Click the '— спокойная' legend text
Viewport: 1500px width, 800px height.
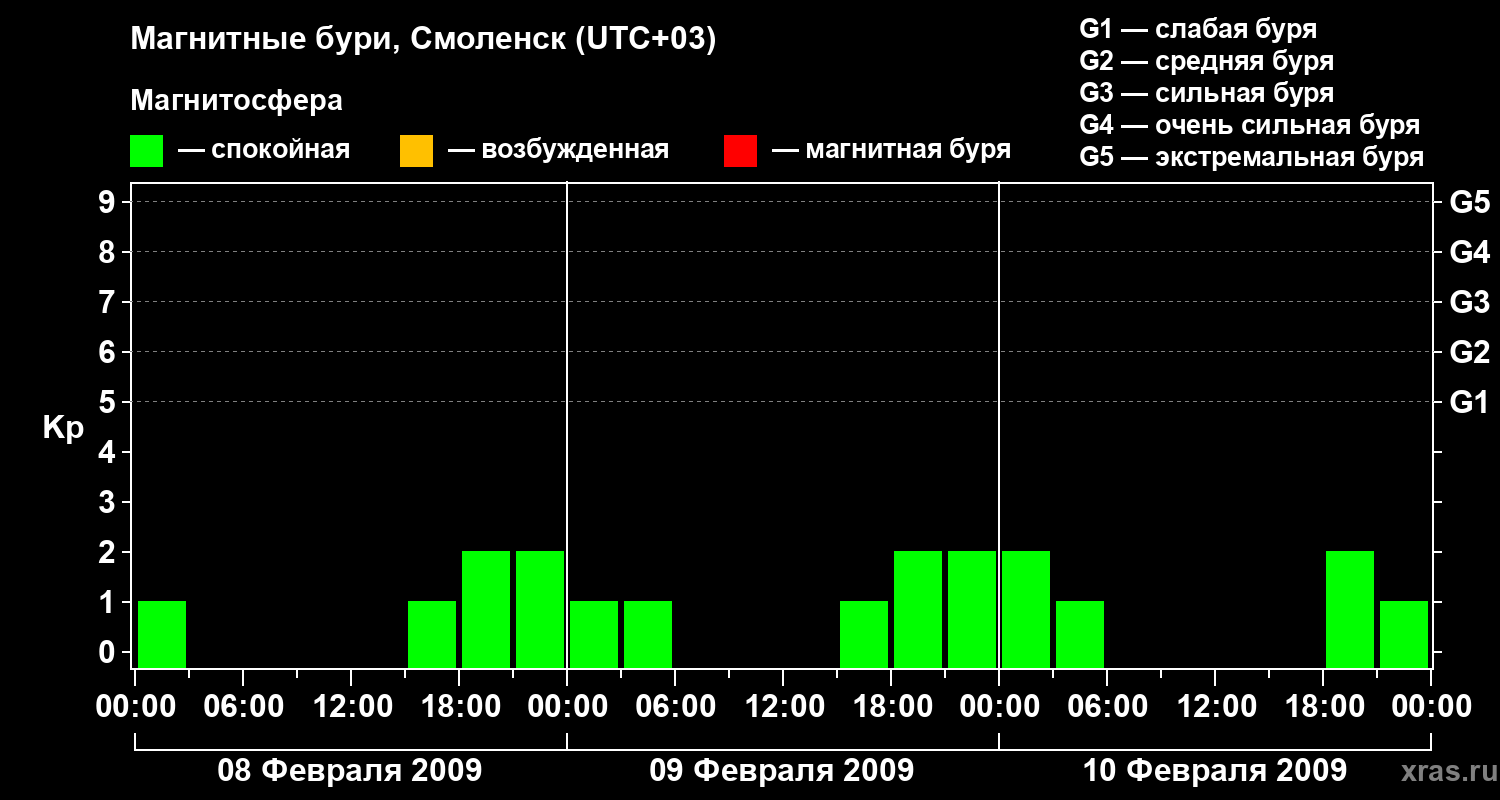click(264, 151)
